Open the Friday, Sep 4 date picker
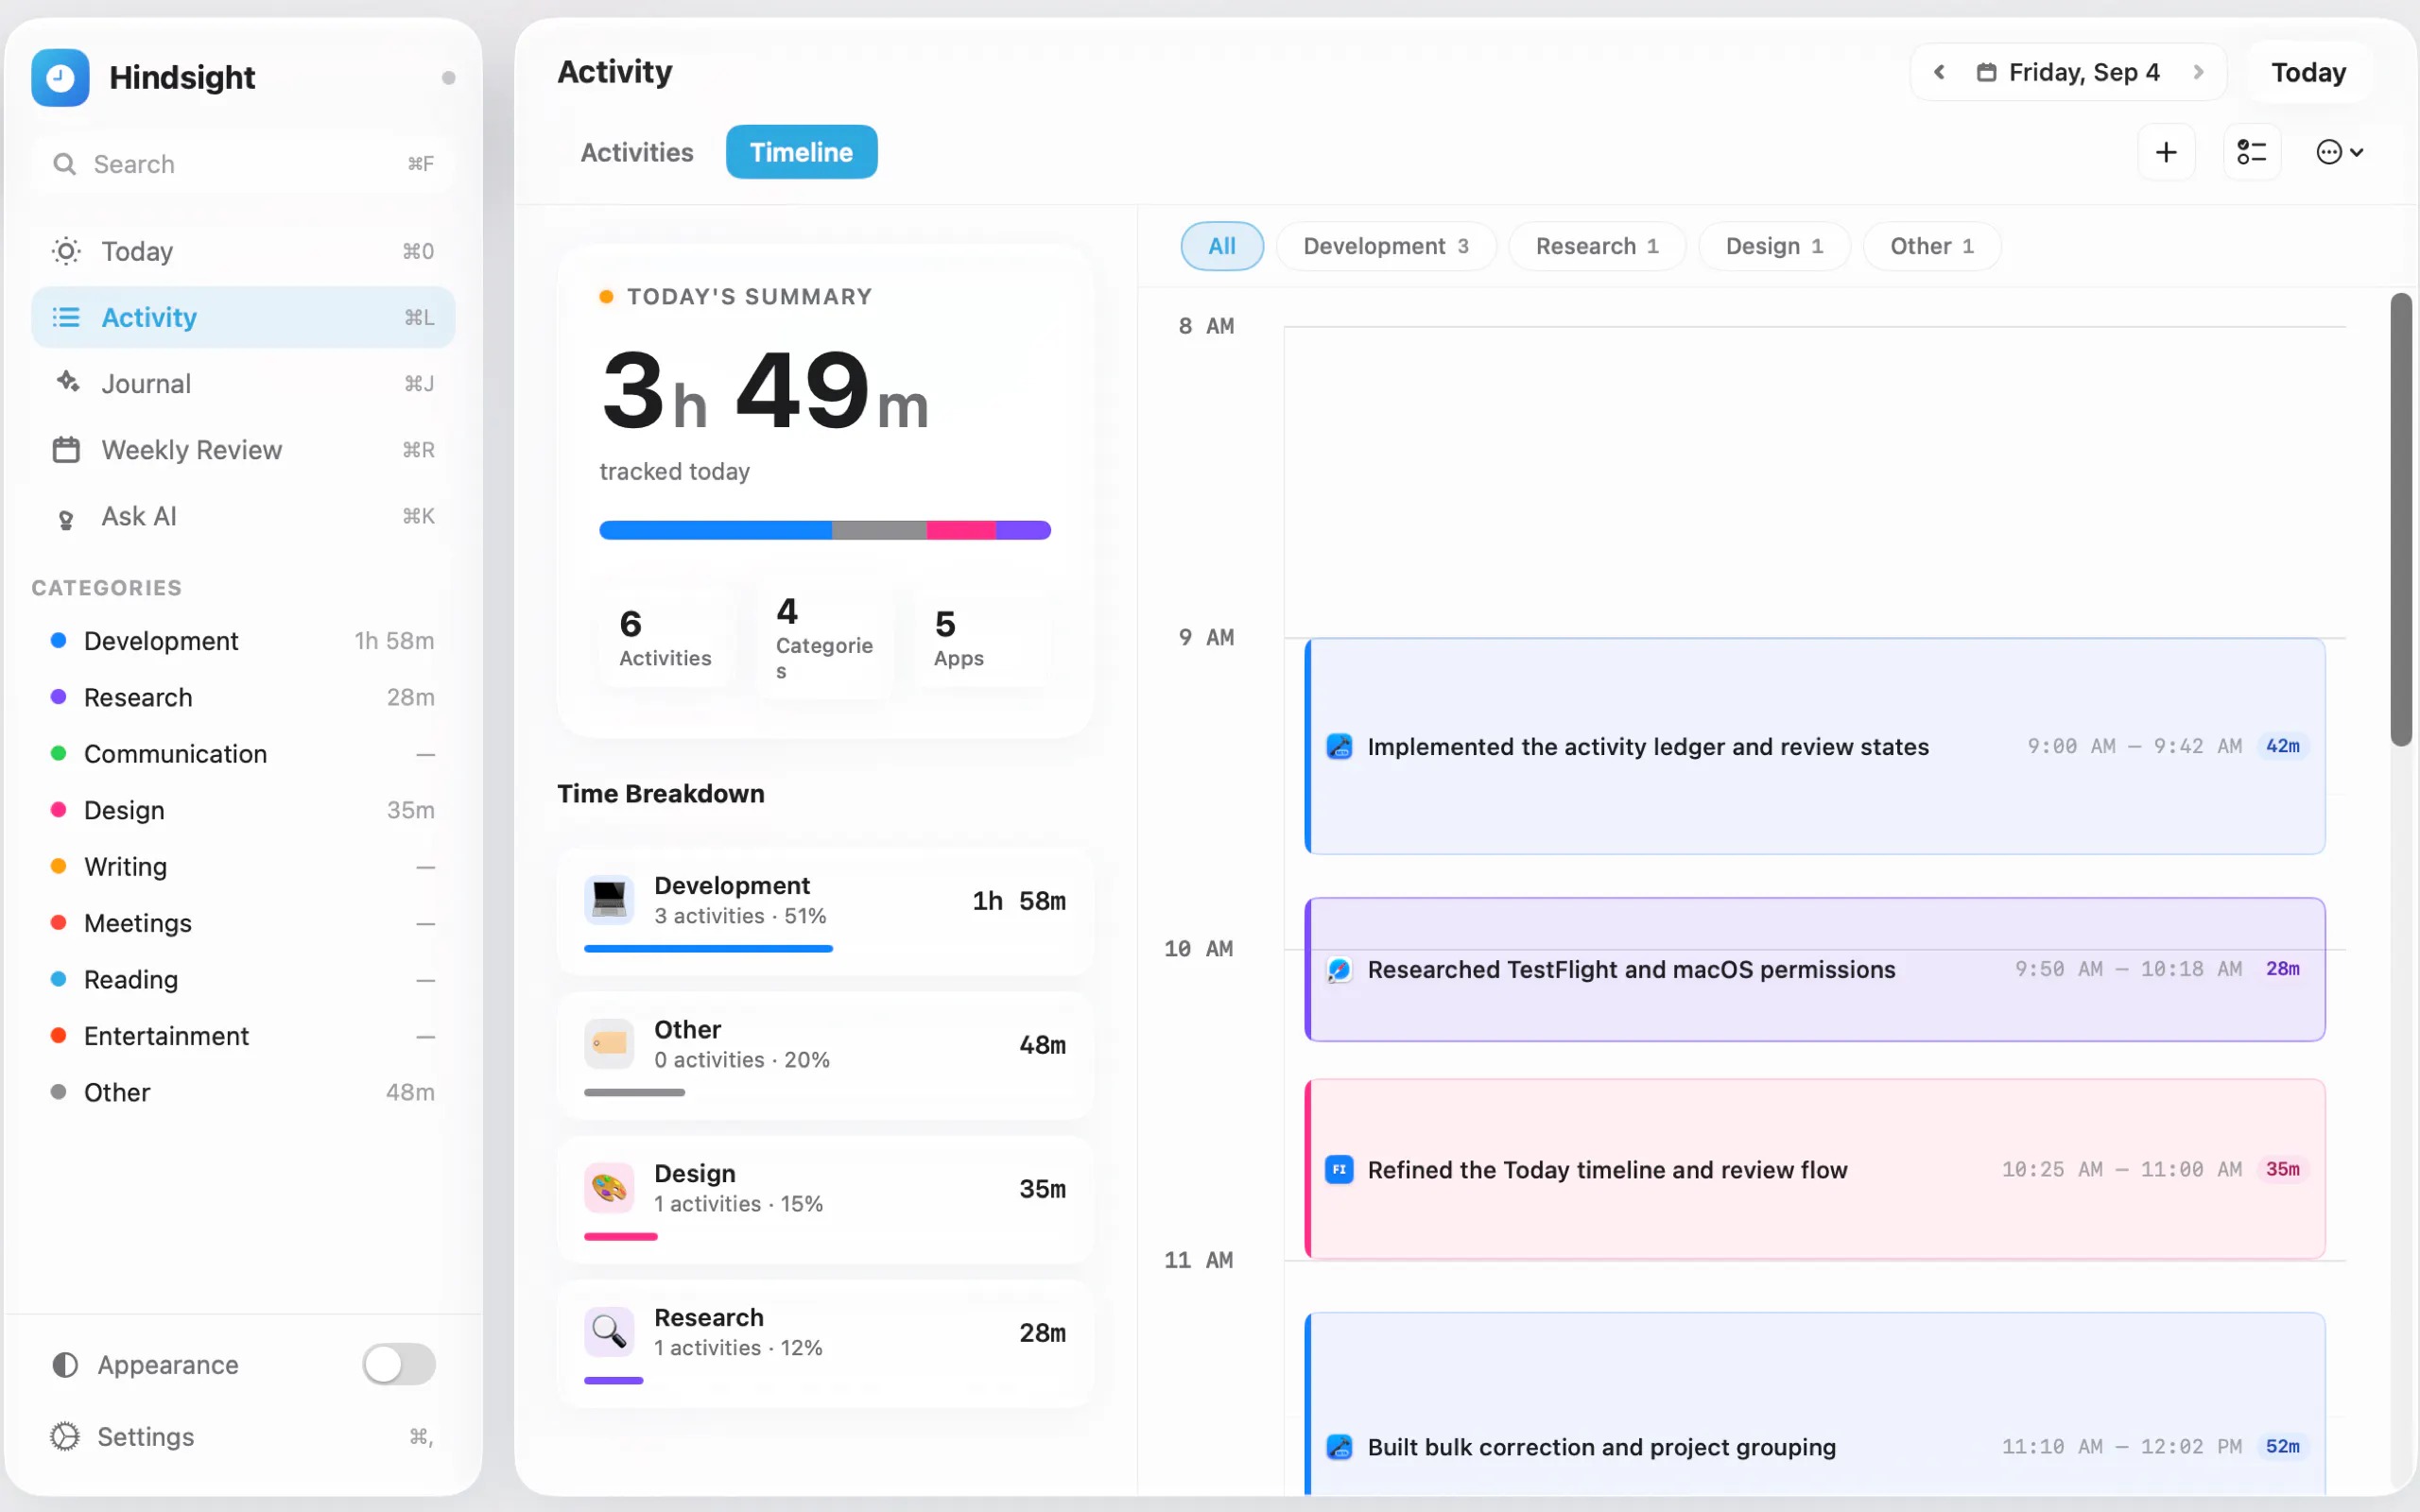 pos(2068,72)
